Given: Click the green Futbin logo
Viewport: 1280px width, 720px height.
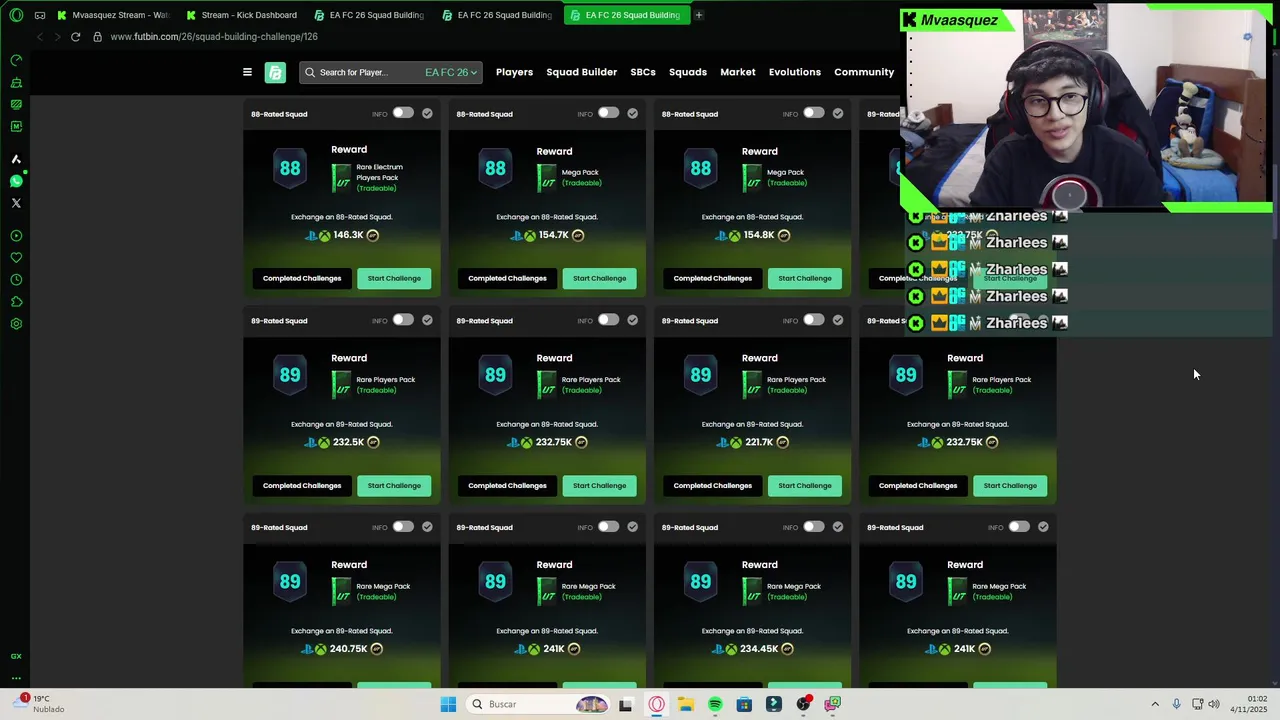Looking at the screenshot, I should point(275,72).
